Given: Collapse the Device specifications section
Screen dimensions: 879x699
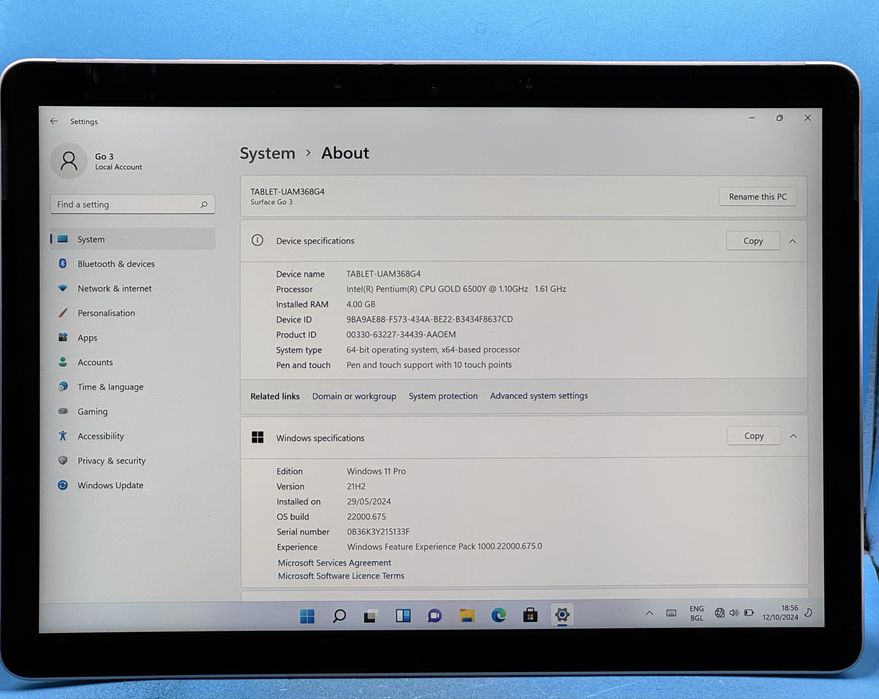Looking at the screenshot, I should tap(793, 241).
